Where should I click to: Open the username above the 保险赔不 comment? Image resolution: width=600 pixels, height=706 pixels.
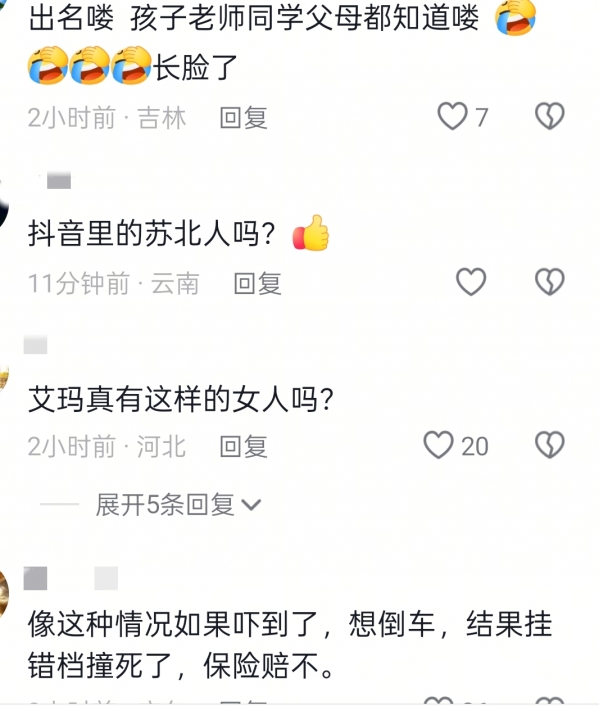(x=71, y=579)
